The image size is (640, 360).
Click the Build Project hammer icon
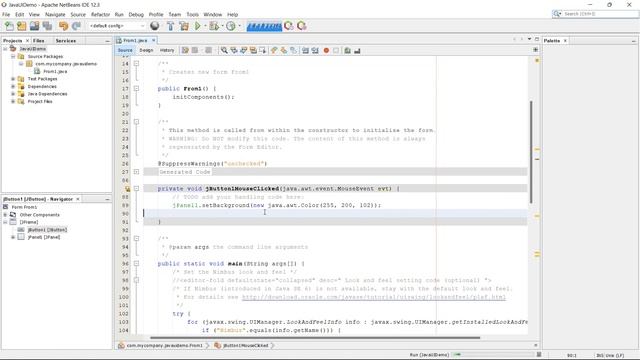click(x=171, y=26)
